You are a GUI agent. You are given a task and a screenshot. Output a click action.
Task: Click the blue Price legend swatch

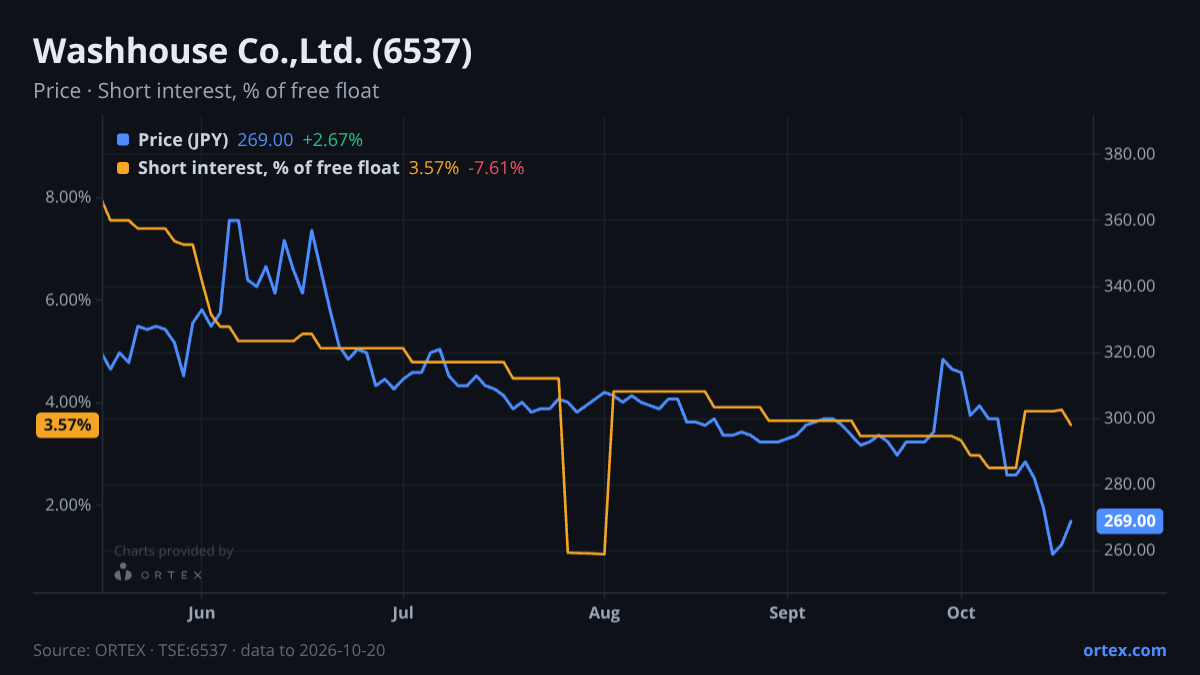(123, 140)
